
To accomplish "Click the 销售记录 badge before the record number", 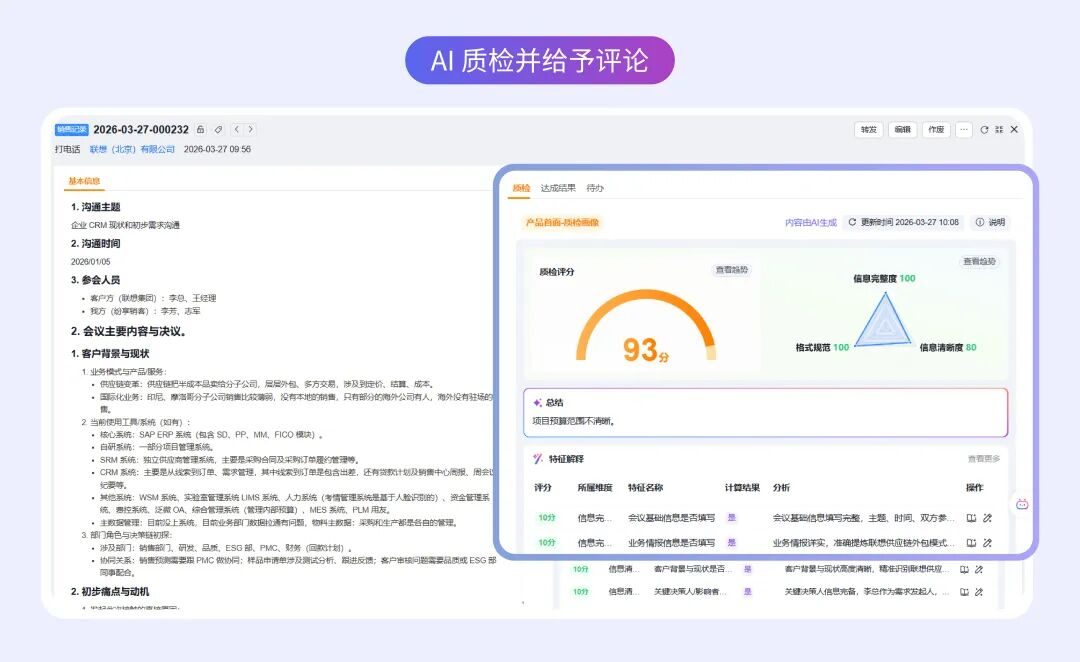I will click(x=72, y=130).
